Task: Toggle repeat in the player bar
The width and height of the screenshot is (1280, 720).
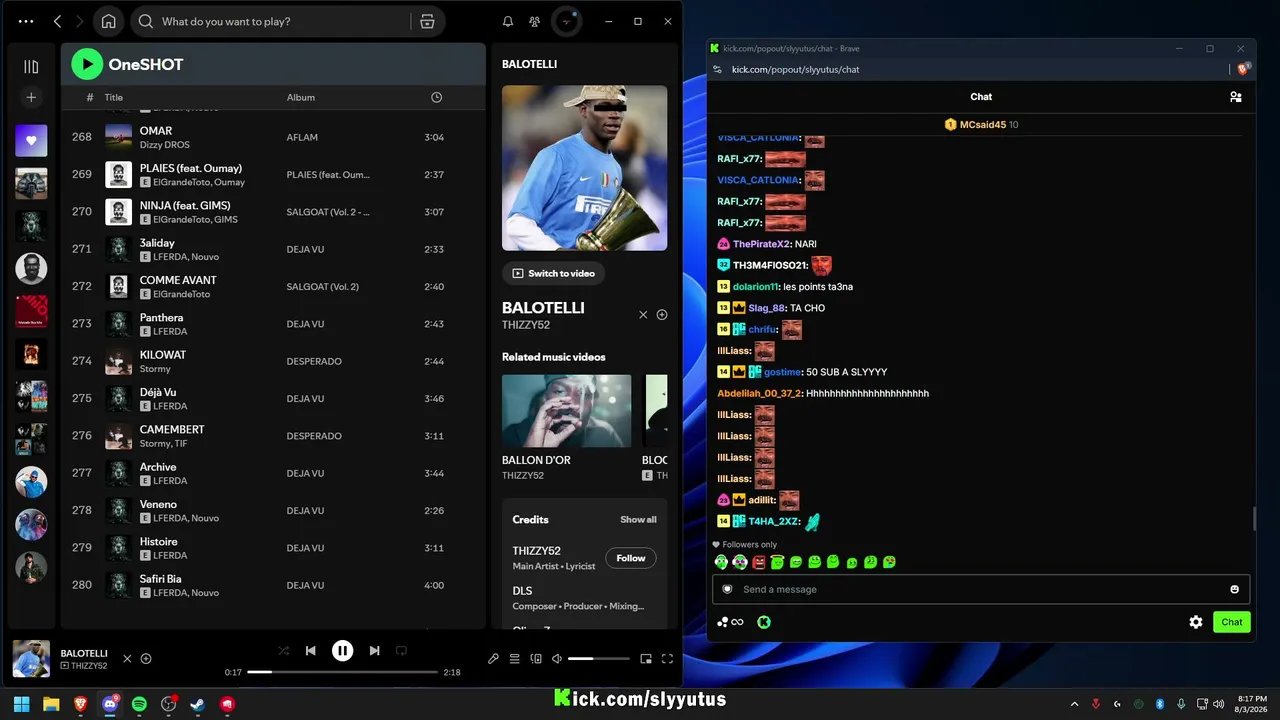Action: point(401,651)
